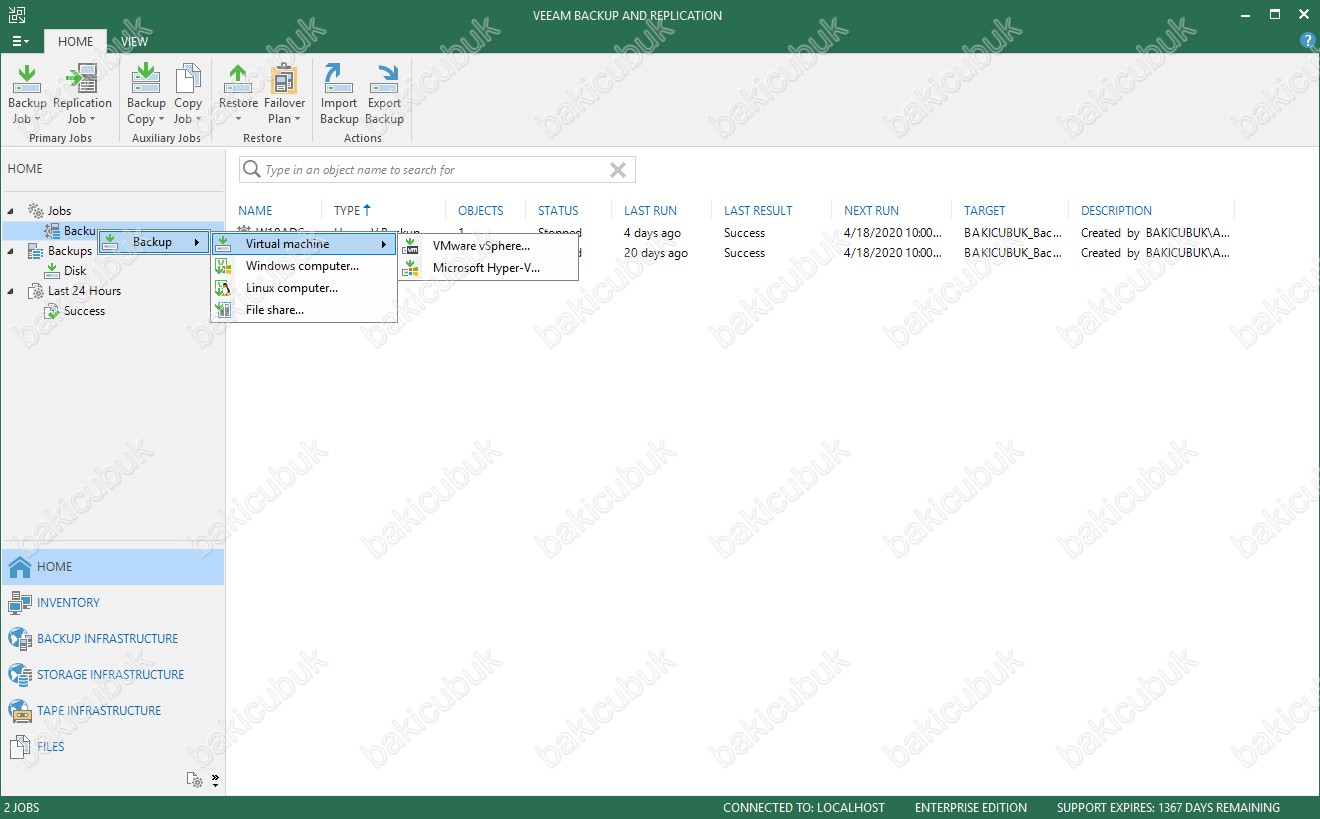Focus the object name search field
The height and width of the screenshot is (819, 1320).
pyautogui.click(x=437, y=170)
